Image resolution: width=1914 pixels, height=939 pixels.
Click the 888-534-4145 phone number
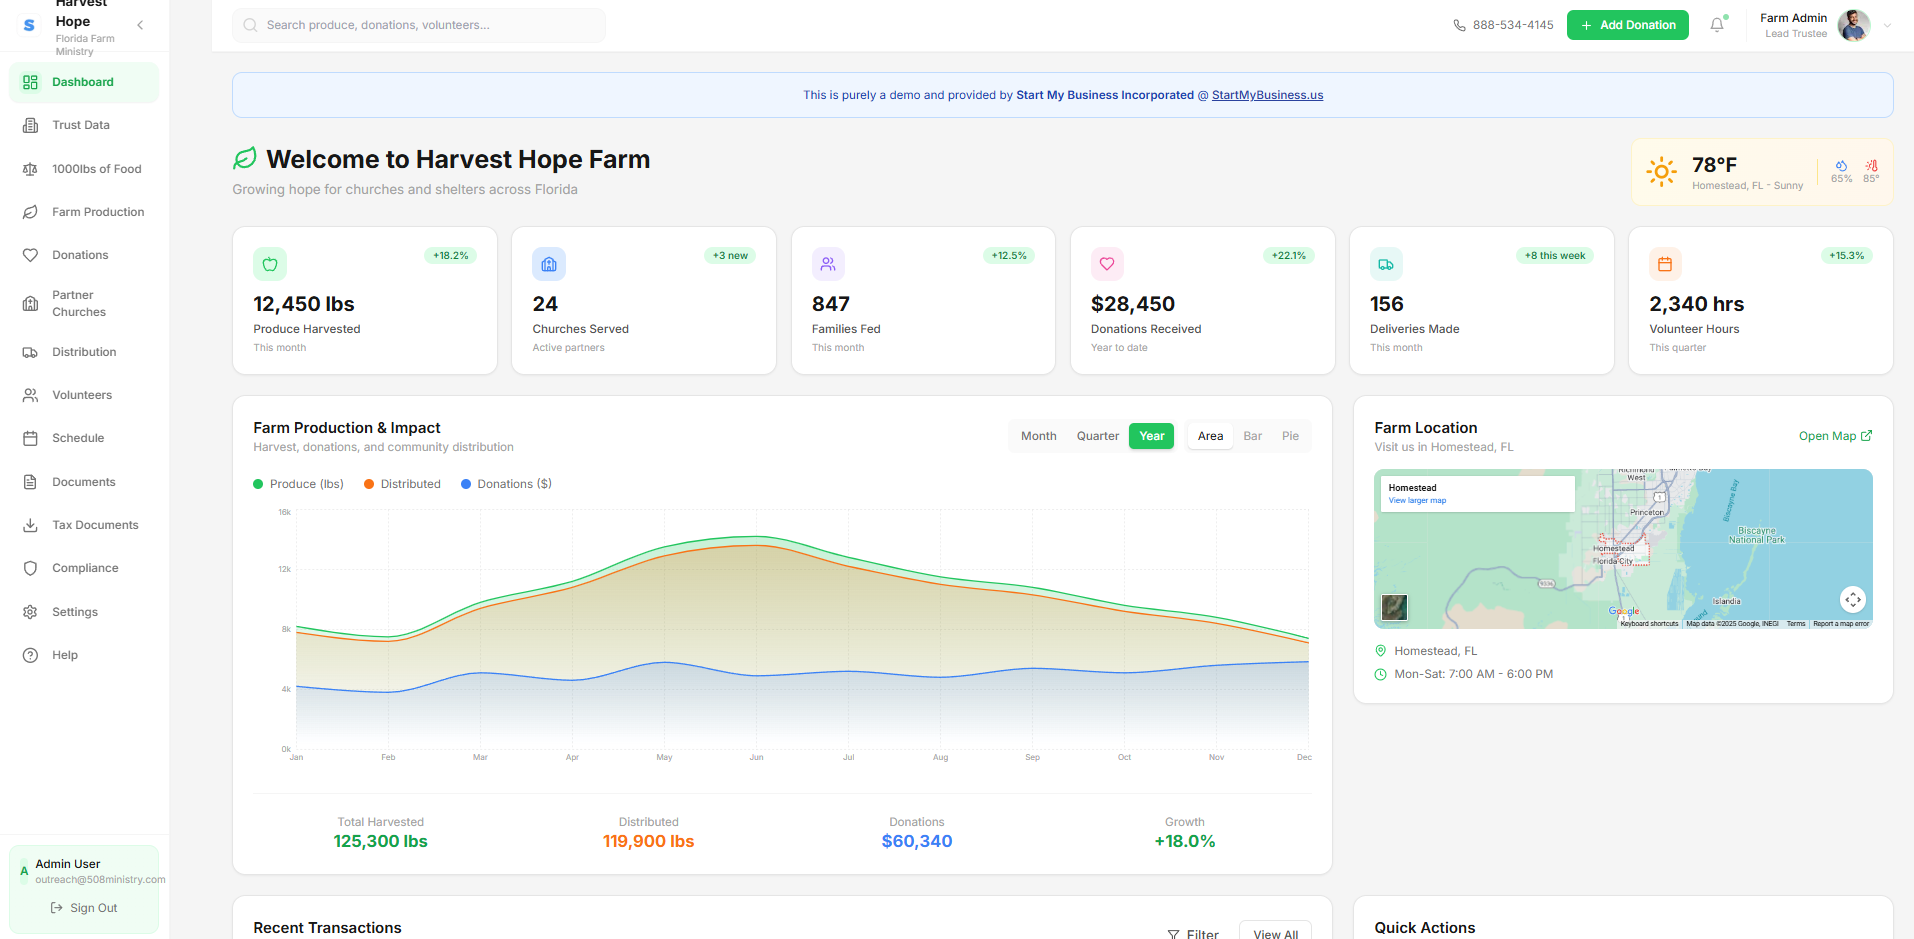pyautogui.click(x=1513, y=25)
